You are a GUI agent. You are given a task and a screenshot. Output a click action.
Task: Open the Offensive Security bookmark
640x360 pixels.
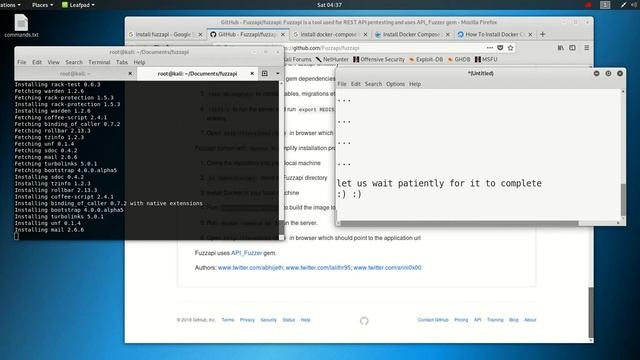coord(379,60)
